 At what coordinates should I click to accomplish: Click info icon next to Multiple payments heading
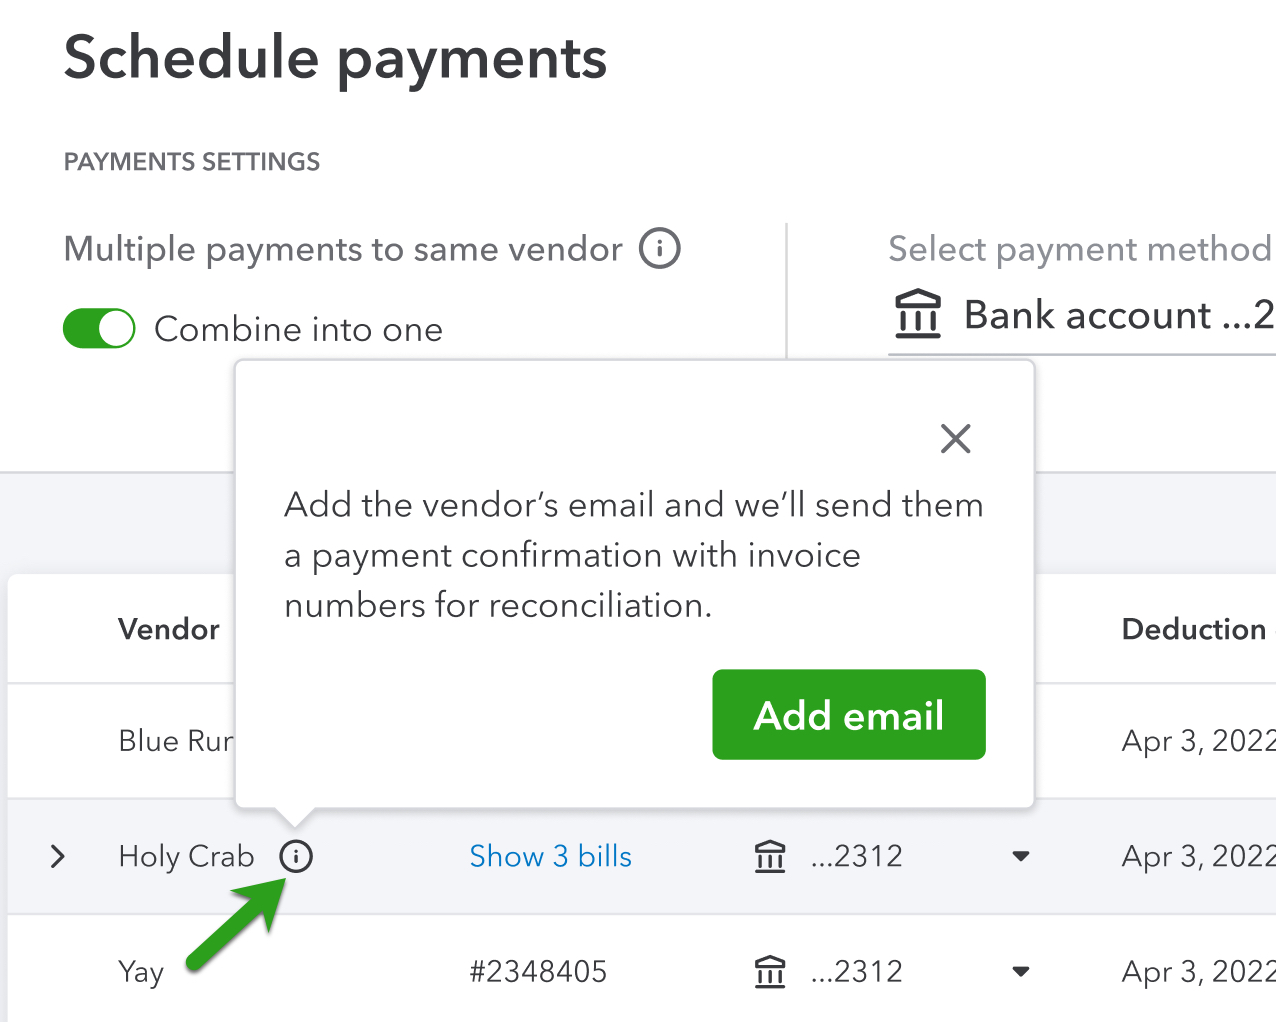click(x=660, y=248)
